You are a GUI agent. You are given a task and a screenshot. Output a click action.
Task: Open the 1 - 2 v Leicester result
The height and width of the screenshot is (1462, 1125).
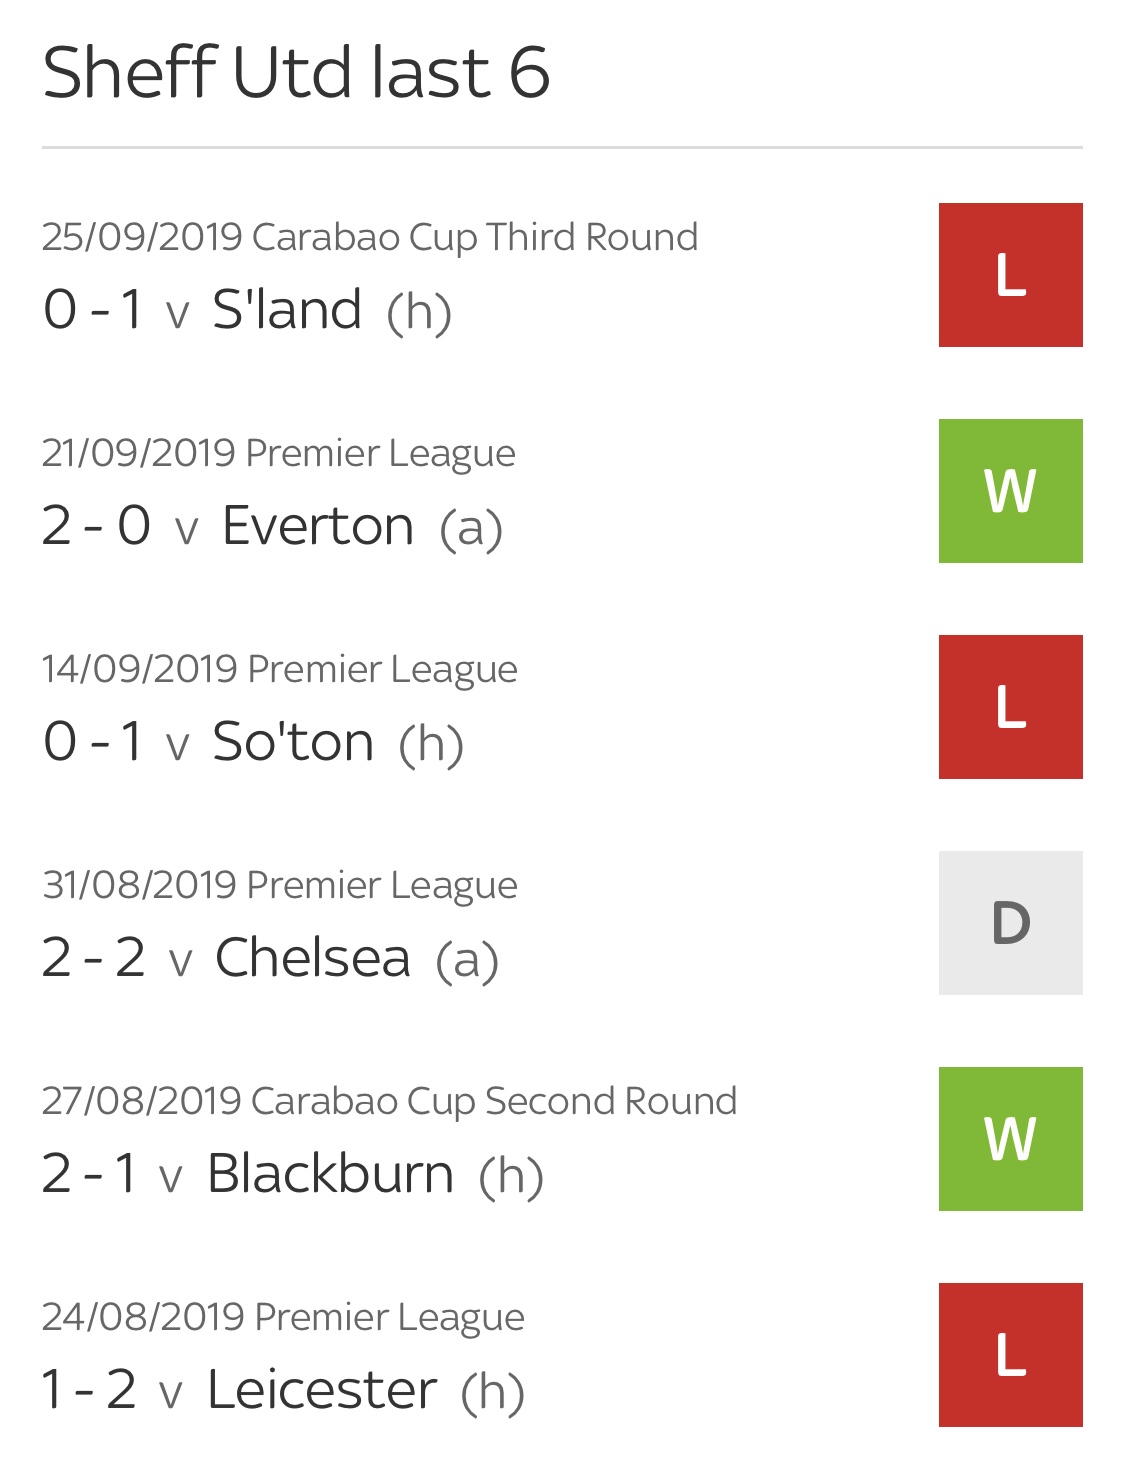pos(283,1390)
